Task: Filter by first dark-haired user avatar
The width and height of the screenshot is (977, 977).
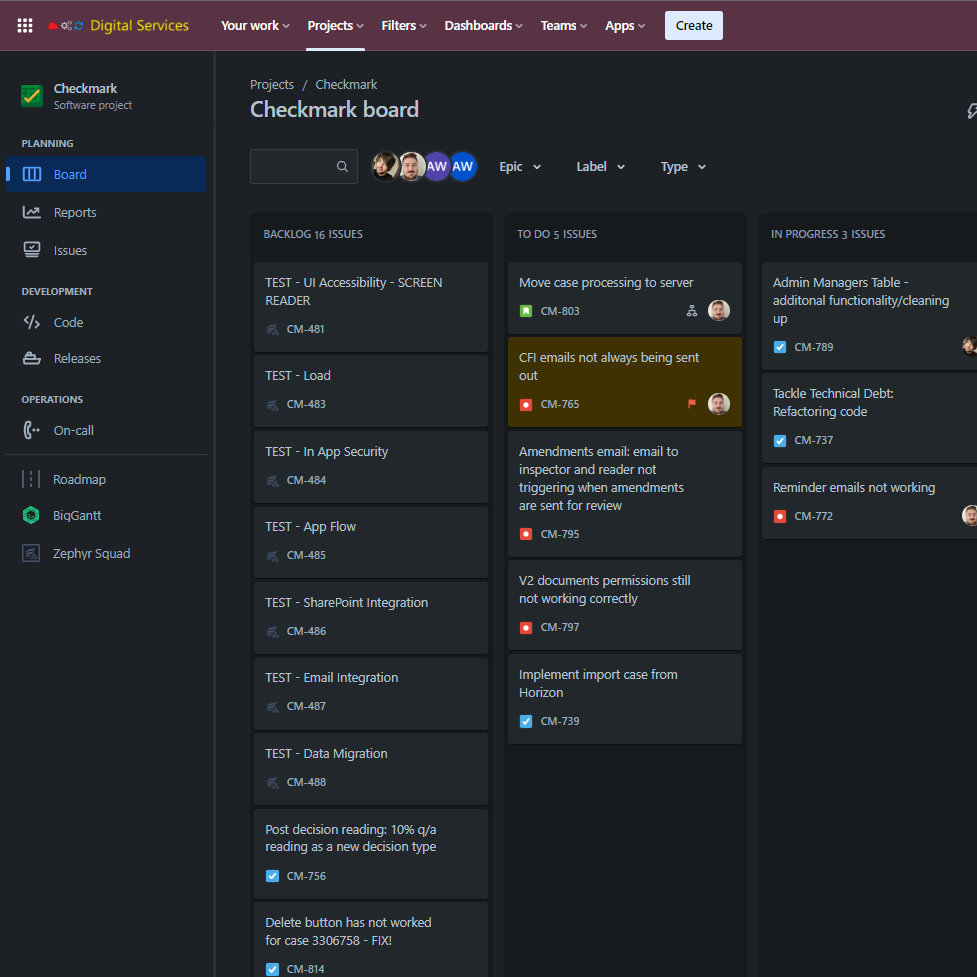Action: pyautogui.click(x=385, y=166)
